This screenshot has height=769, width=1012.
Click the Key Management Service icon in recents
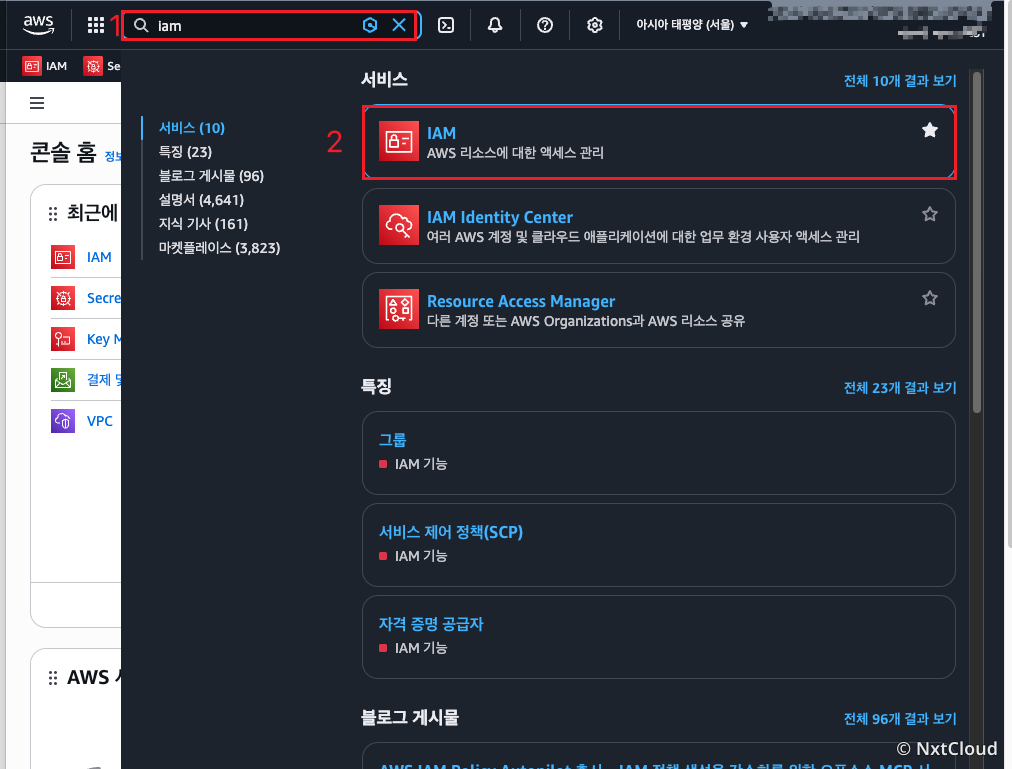pyautogui.click(x=63, y=339)
